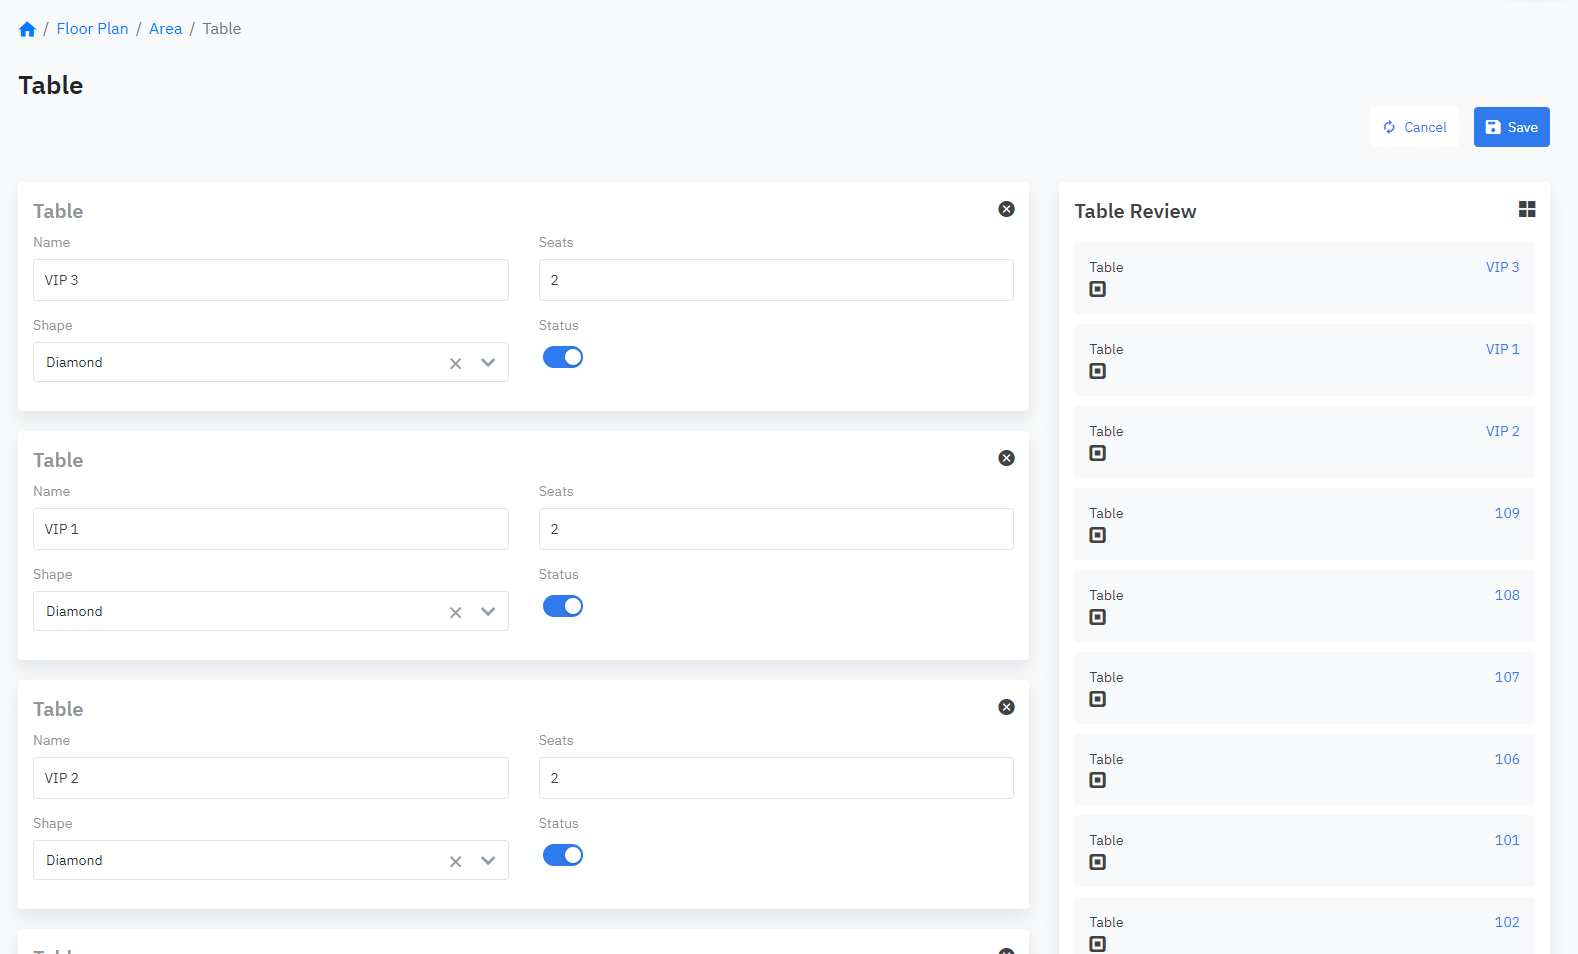Save the table changes
The image size is (1578, 954).
pyautogui.click(x=1510, y=127)
